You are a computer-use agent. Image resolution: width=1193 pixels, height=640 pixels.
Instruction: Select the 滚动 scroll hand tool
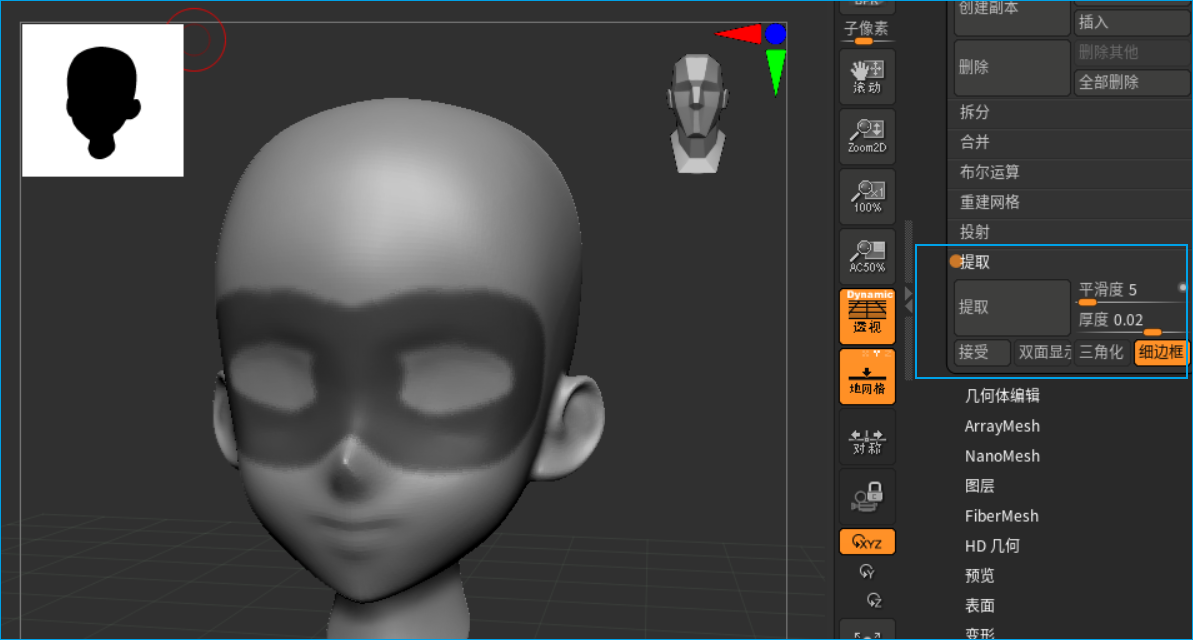(x=867, y=77)
